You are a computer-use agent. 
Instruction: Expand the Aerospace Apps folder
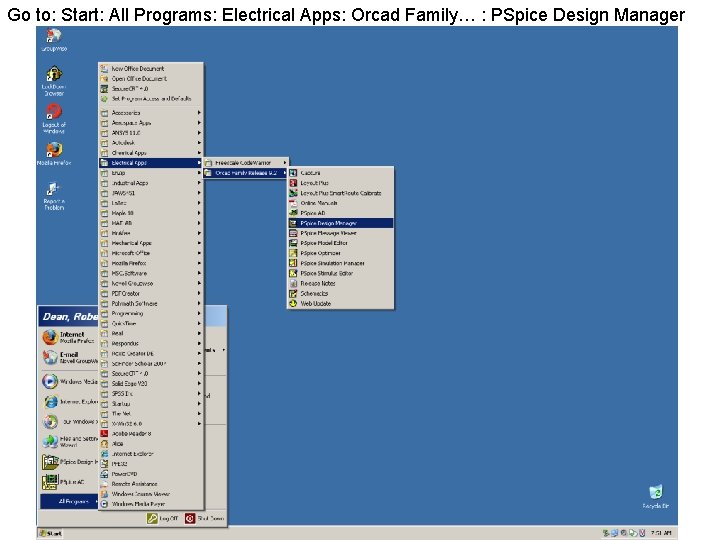(151, 123)
